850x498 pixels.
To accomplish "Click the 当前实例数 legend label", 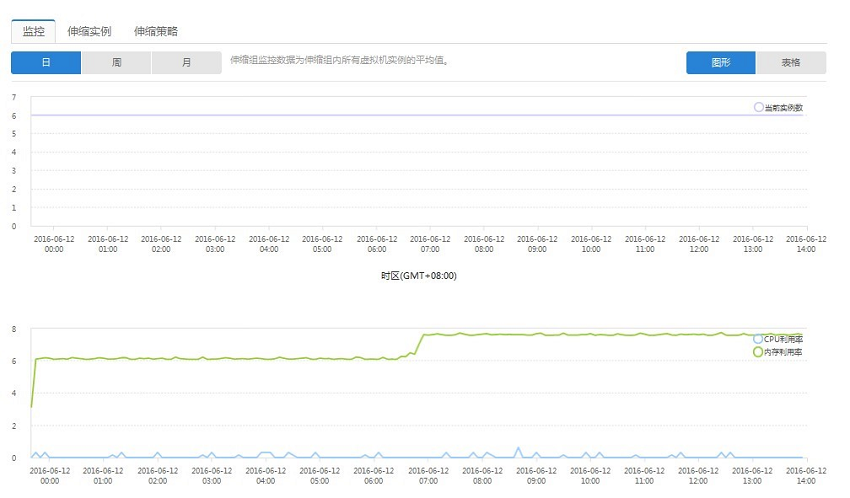I will click(x=783, y=108).
